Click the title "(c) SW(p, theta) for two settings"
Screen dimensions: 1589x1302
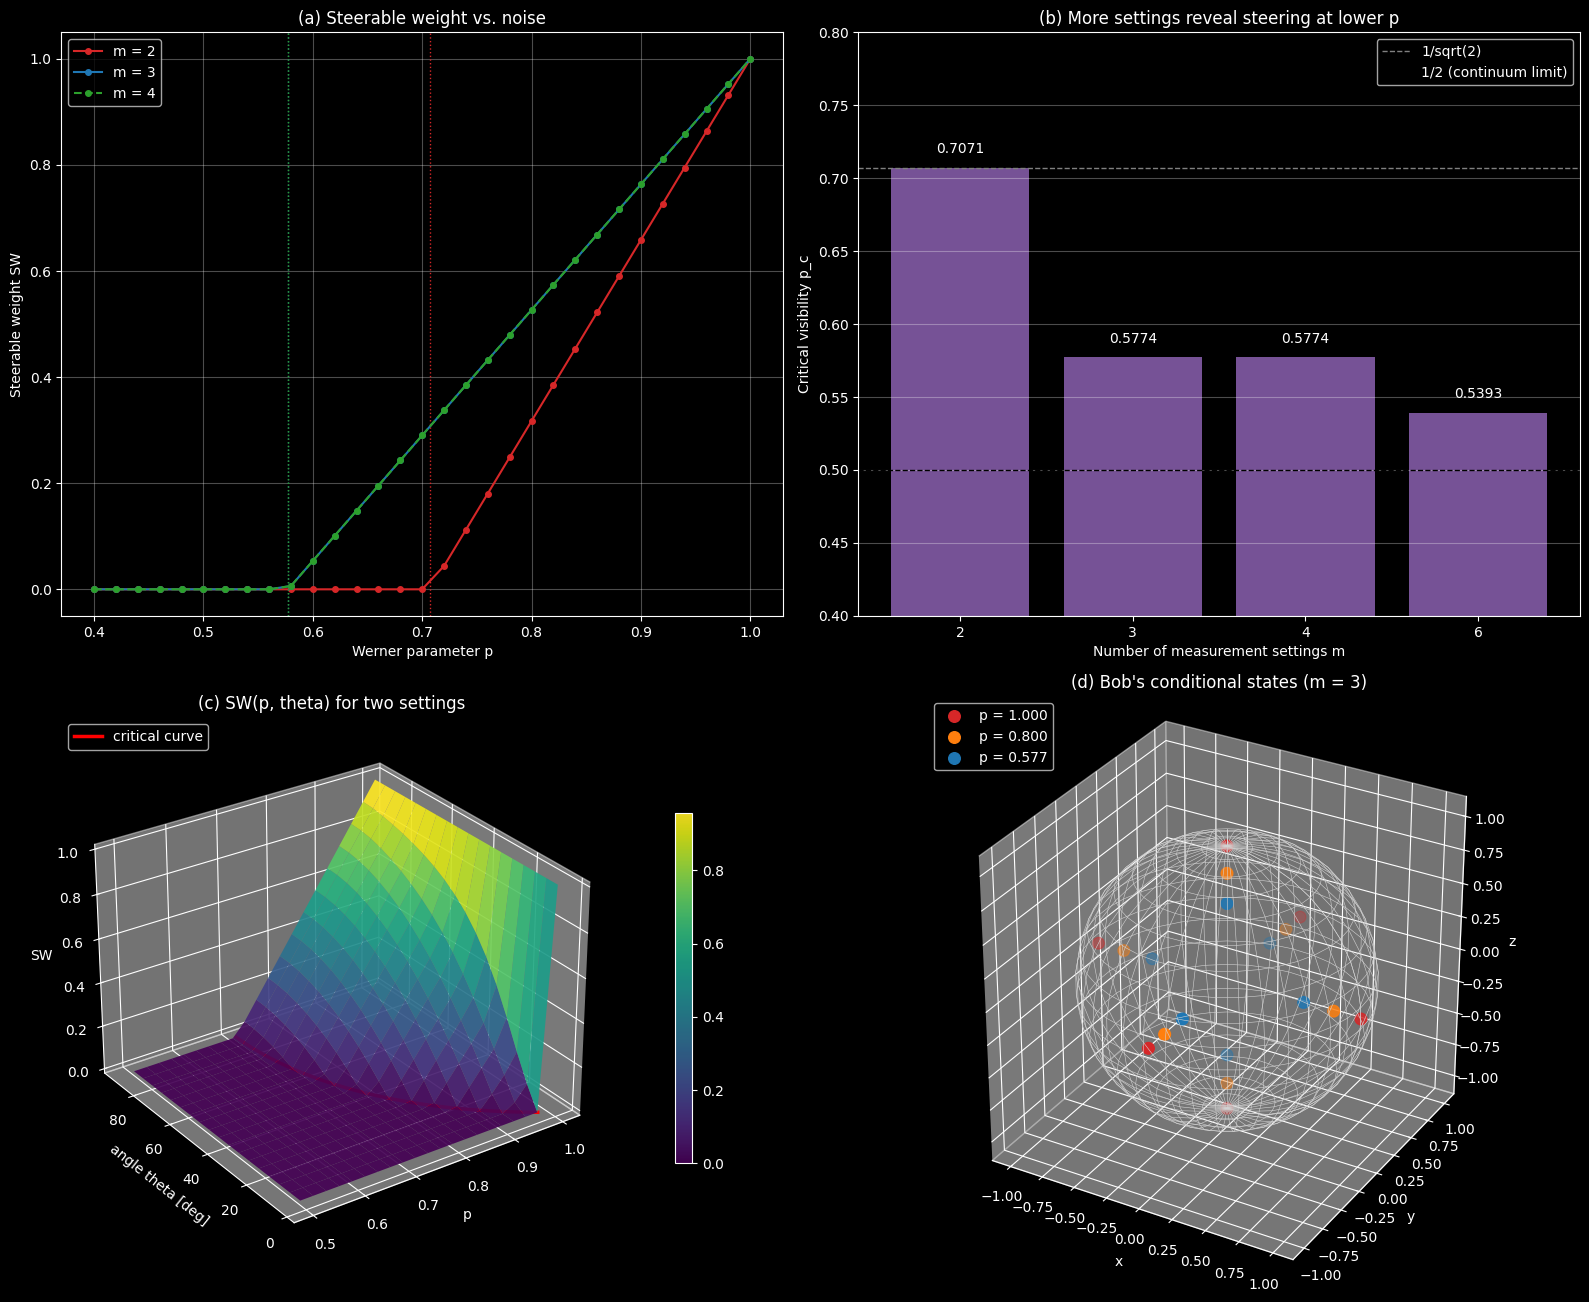[332, 703]
